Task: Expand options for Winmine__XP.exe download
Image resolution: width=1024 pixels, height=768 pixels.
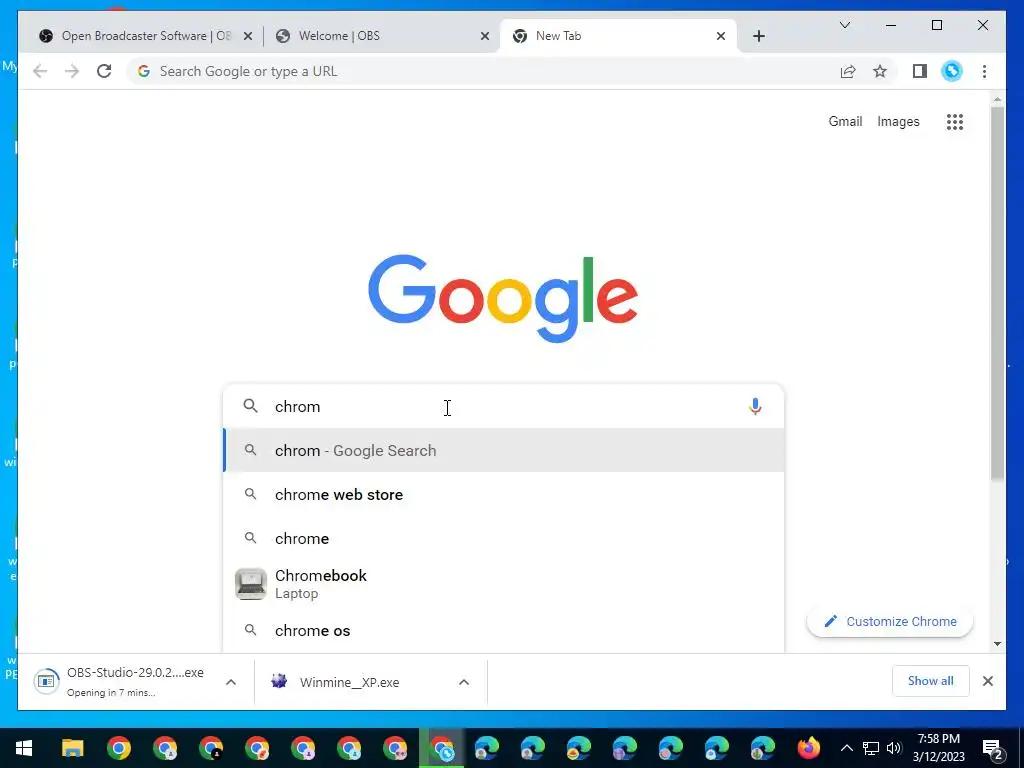Action: (x=464, y=682)
